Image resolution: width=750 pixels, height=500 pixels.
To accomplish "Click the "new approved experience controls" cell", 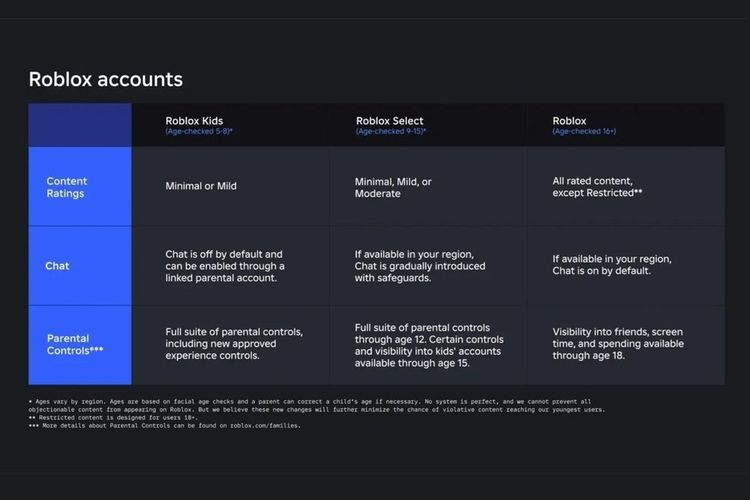I will click(233, 343).
